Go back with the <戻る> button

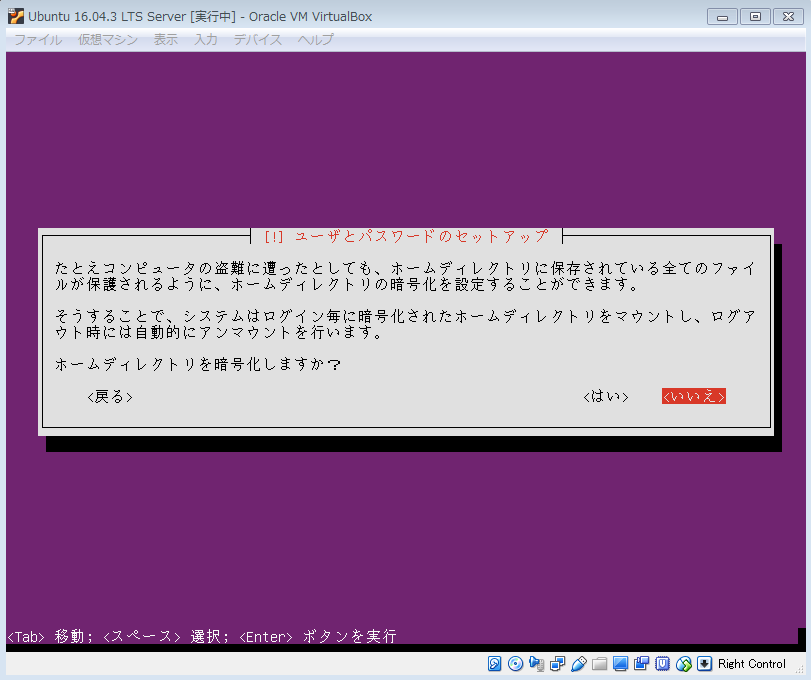click(x=110, y=397)
